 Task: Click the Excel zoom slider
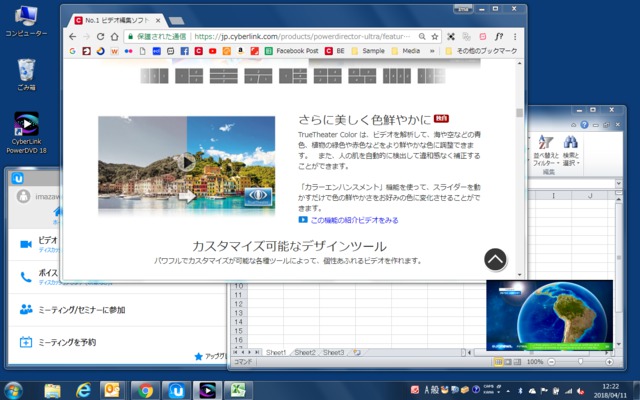580,361
